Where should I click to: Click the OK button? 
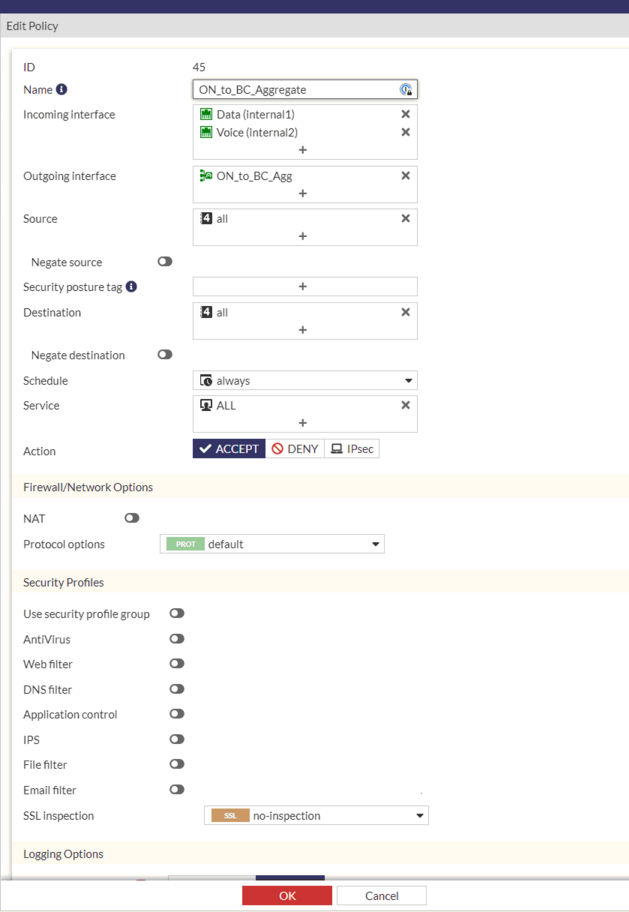(287, 895)
